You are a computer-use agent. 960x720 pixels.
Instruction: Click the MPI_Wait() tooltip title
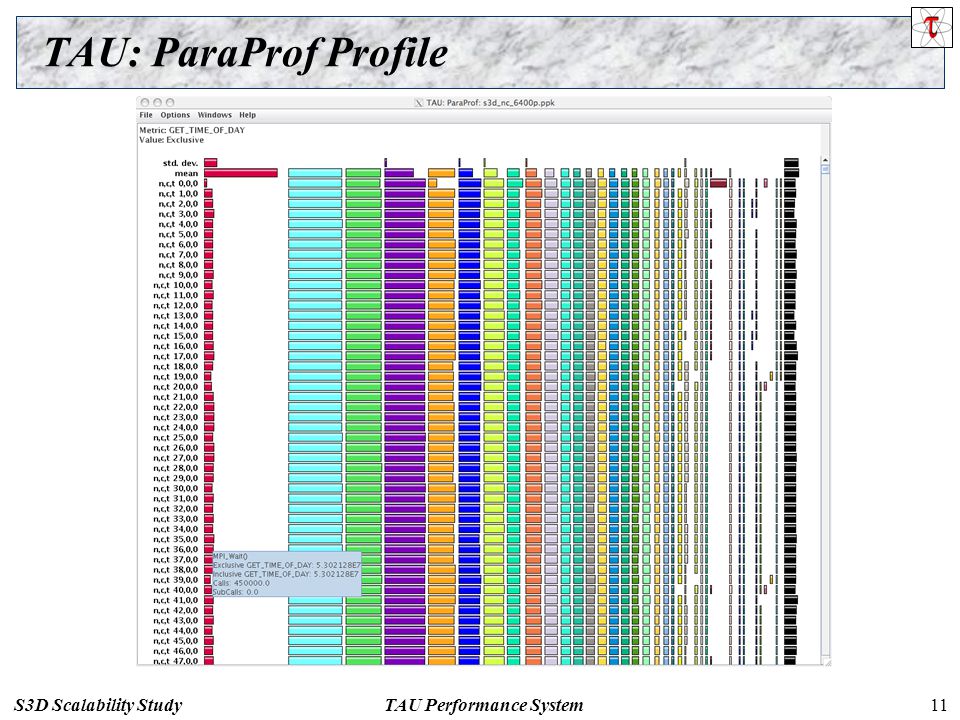tap(230, 556)
